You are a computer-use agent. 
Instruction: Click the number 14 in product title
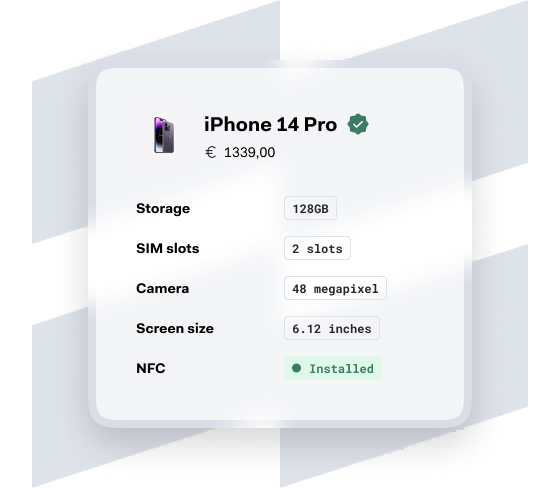(x=288, y=125)
